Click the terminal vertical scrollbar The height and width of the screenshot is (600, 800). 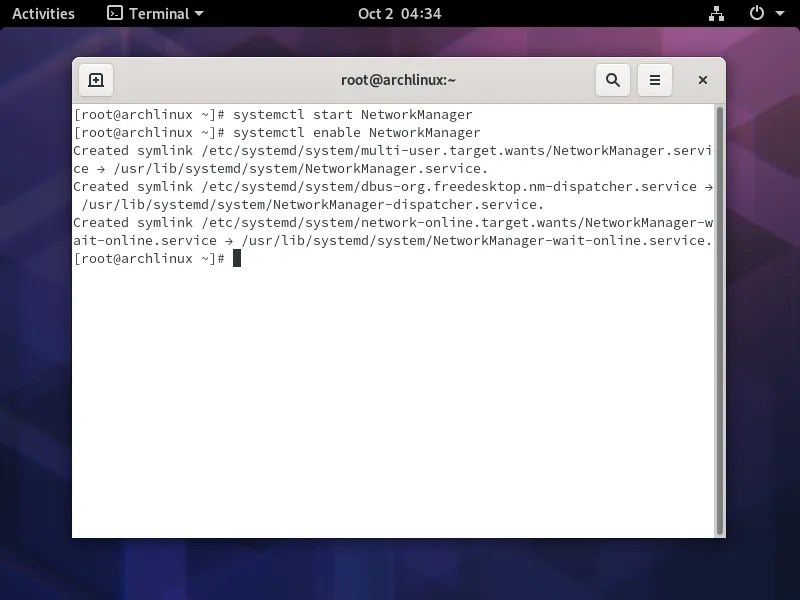[720, 320]
